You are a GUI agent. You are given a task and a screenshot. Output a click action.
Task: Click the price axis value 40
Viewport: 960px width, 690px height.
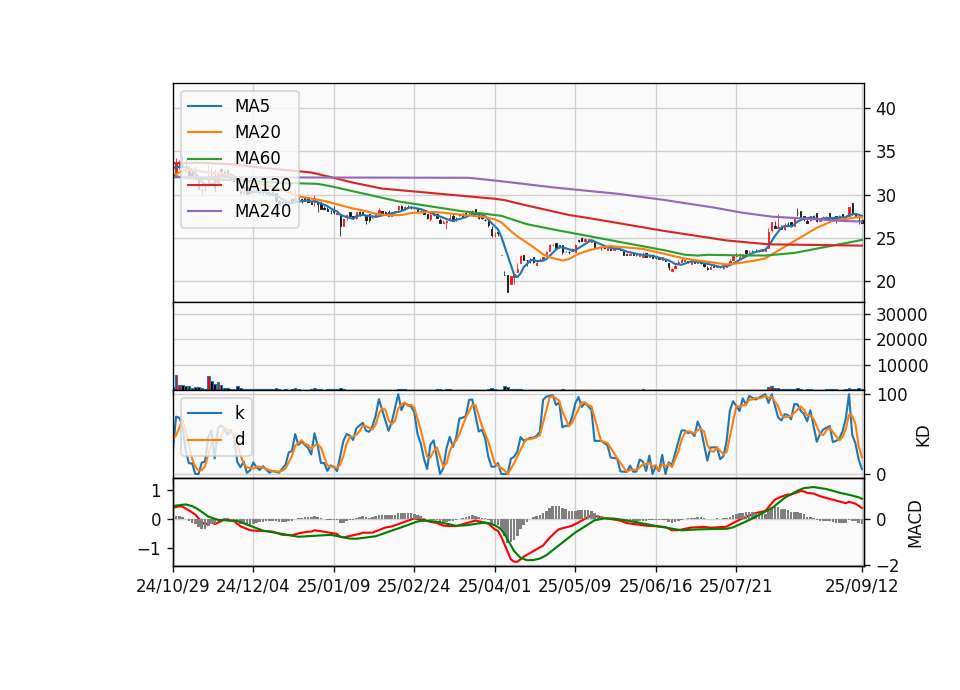tap(885, 109)
